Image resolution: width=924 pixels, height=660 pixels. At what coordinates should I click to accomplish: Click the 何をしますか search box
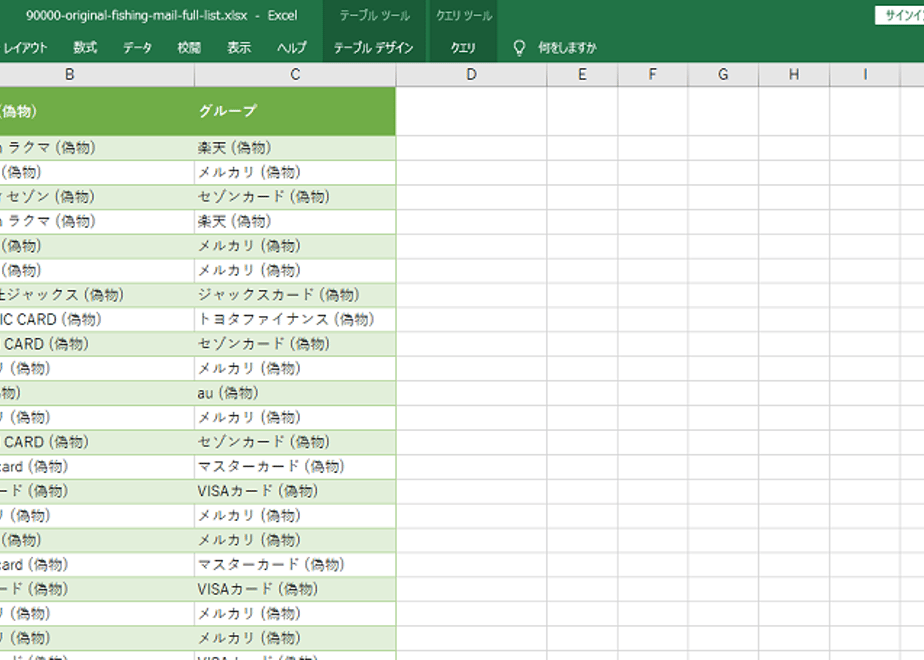[x=567, y=48]
